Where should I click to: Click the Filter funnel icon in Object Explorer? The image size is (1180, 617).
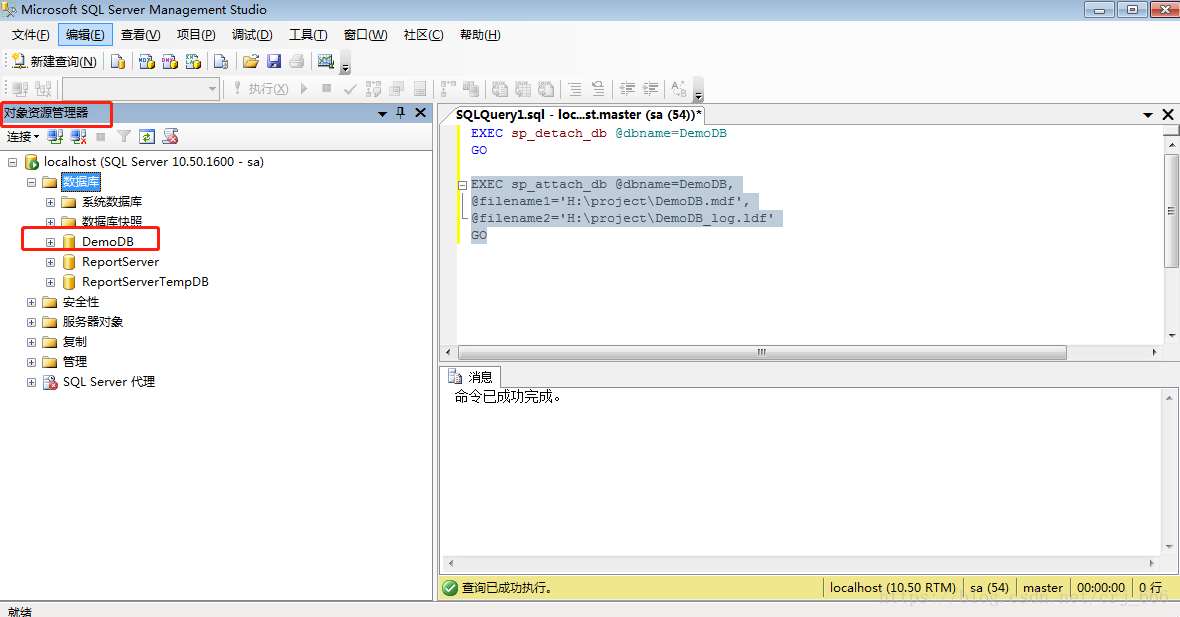(x=124, y=136)
